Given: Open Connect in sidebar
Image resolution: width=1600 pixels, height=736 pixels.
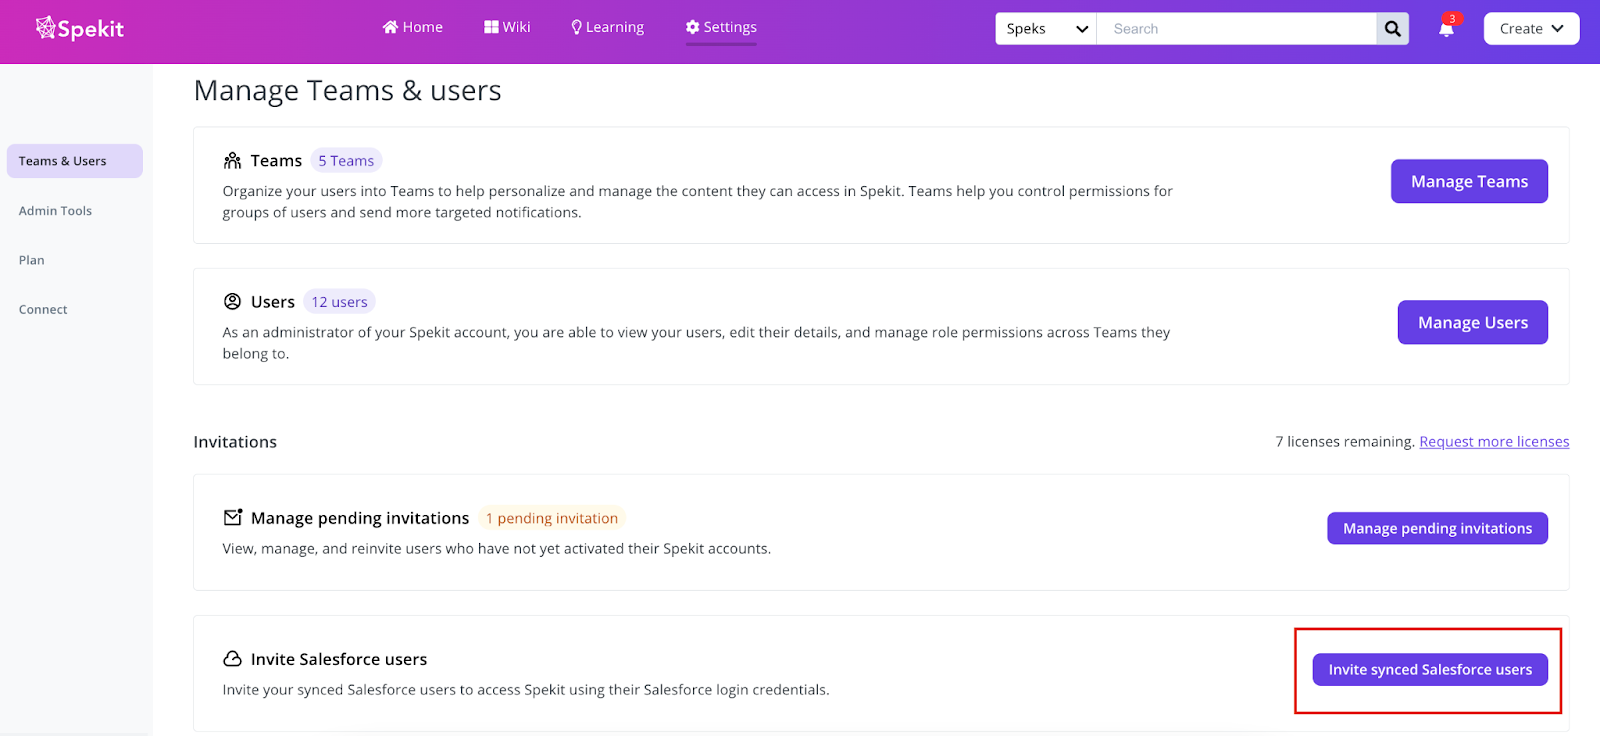Looking at the screenshot, I should (x=43, y=310).
